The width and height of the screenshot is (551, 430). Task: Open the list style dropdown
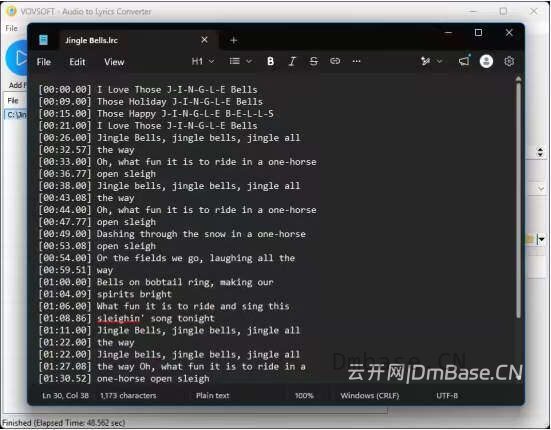pyautogui.click(x=241, y=61)
